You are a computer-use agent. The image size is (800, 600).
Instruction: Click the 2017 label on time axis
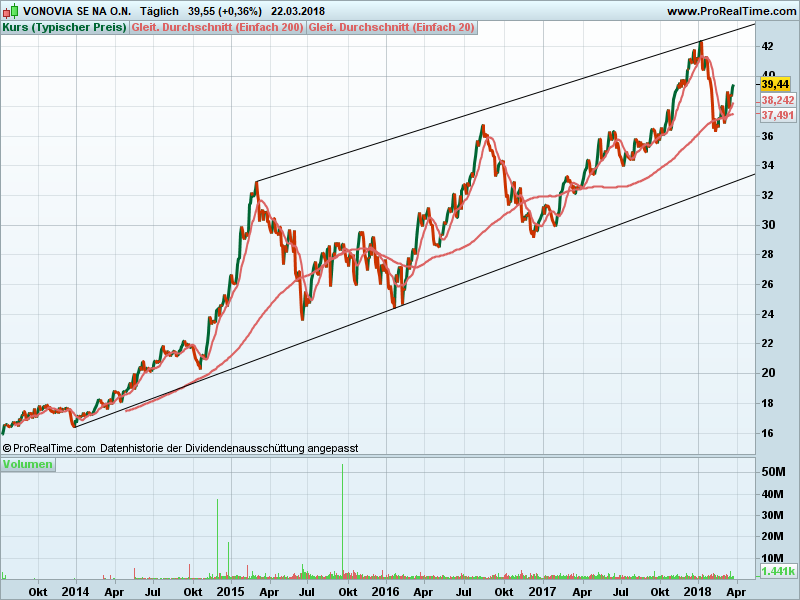point(542,591)
